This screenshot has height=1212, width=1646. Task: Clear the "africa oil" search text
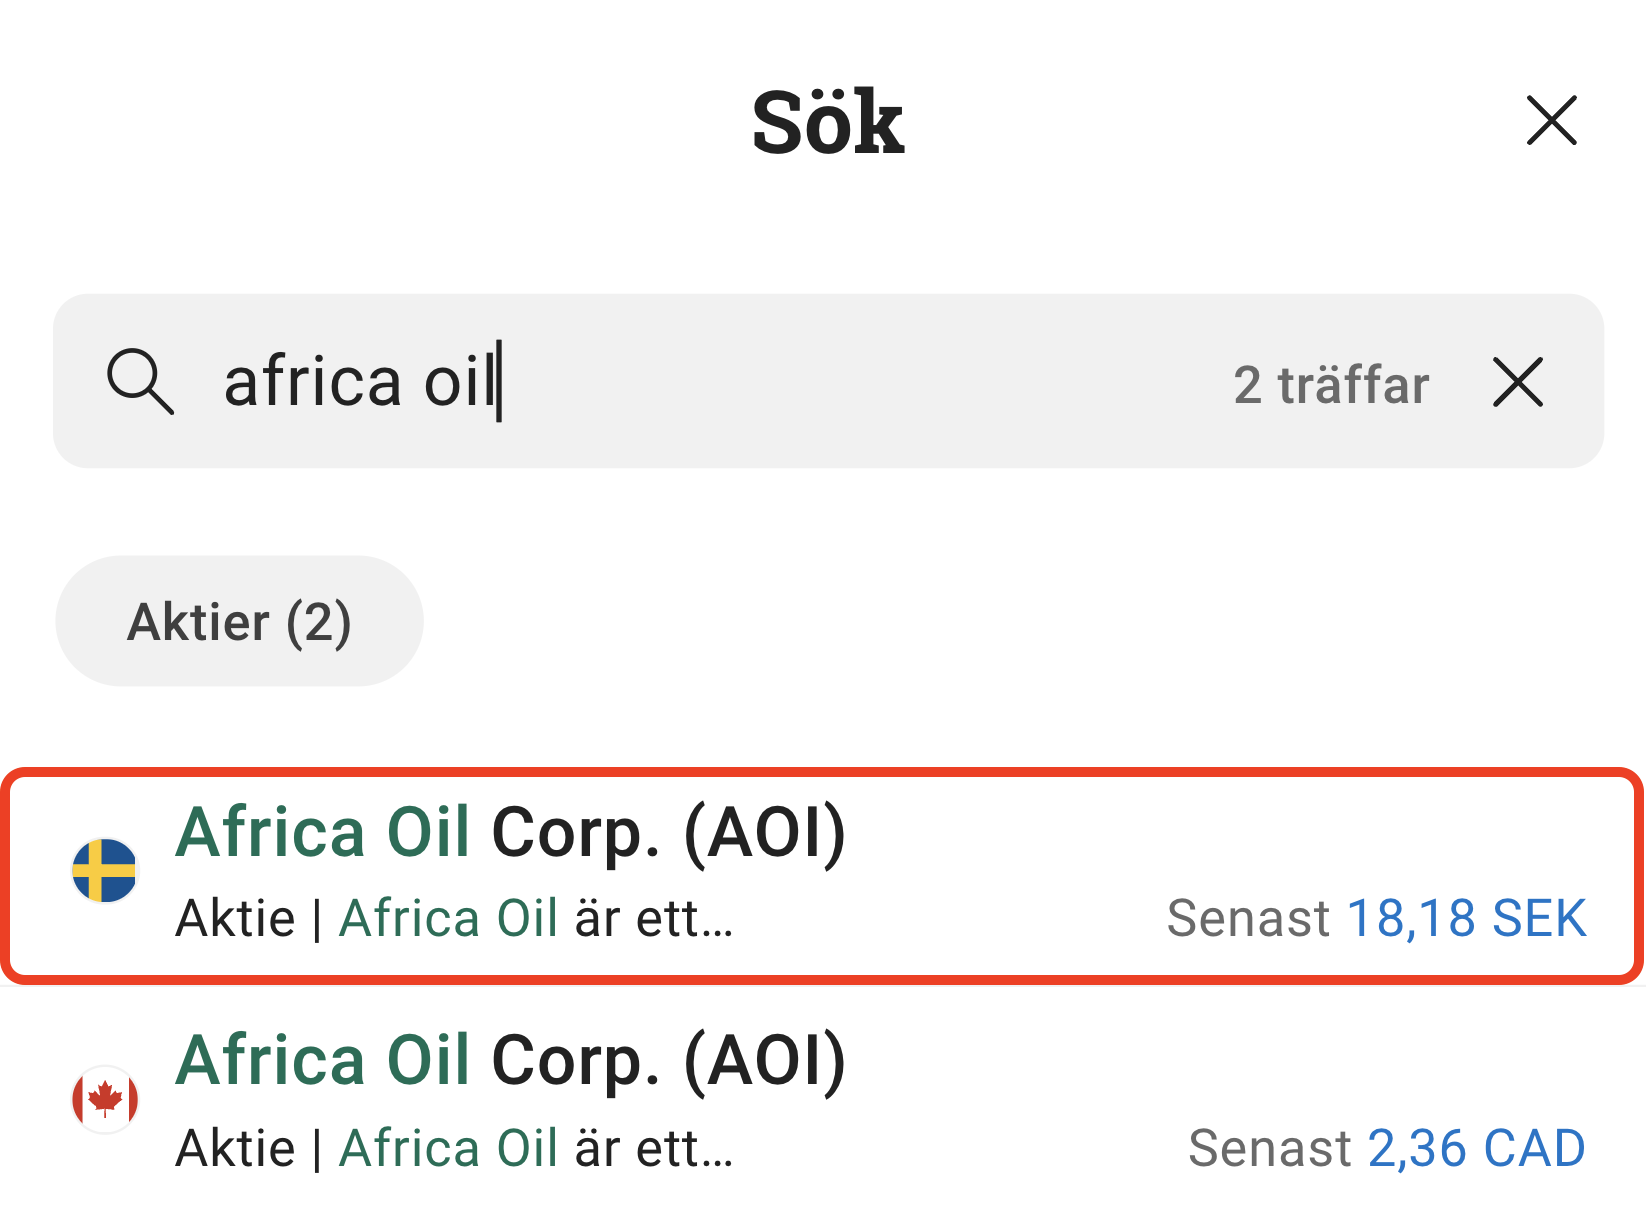1518,382
